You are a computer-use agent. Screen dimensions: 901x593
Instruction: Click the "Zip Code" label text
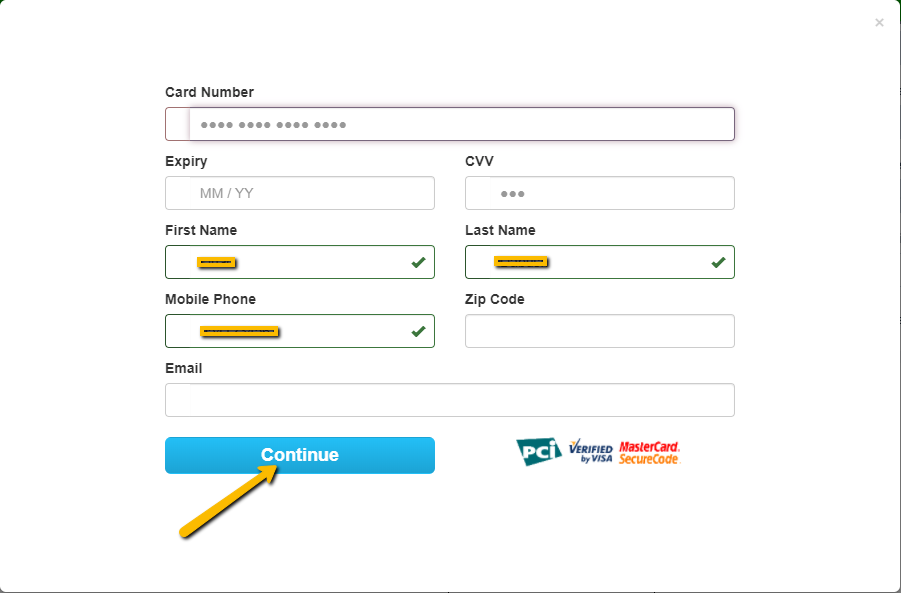pyautogui.click(x=495, y=299)
